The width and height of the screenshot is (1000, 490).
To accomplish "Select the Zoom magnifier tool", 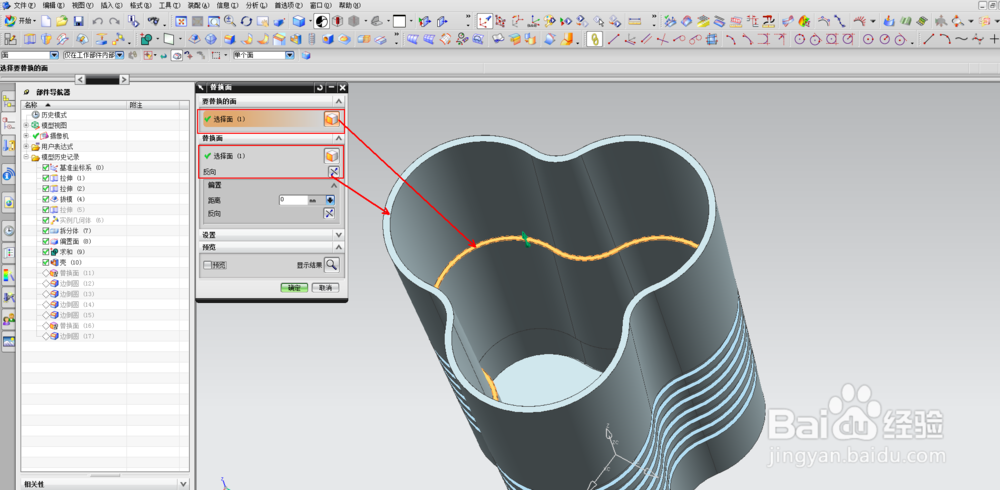I will [230, 21].
